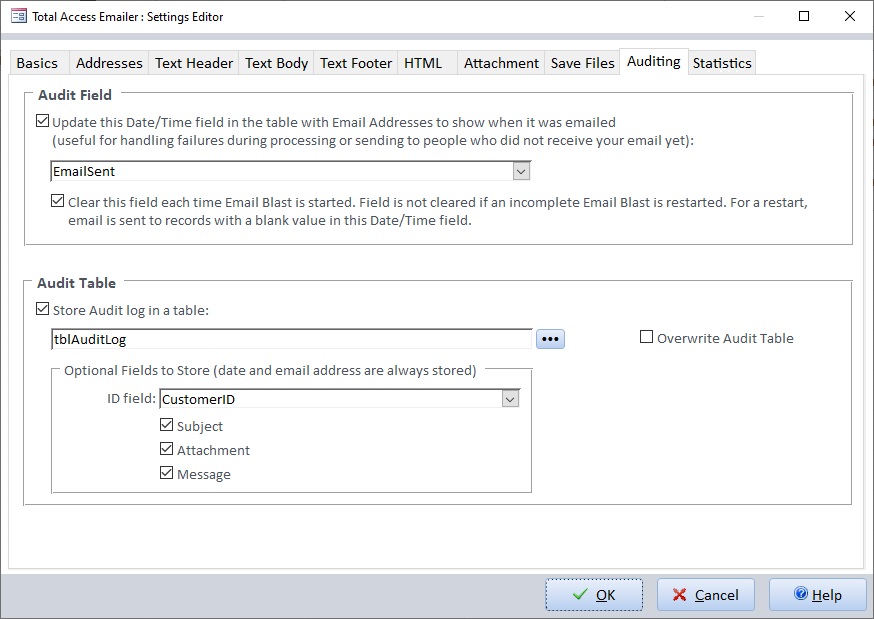Viewport: 874px width, 619px height.
Task: Click the Total Access Emailer title bar icon
Action: click(x=18, y=16)
